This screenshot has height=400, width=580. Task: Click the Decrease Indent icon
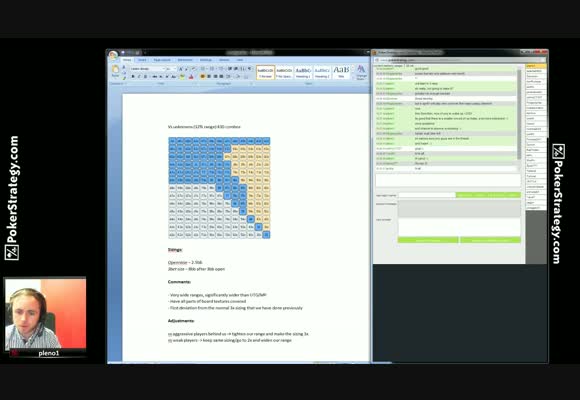click(x=230, y=69)
